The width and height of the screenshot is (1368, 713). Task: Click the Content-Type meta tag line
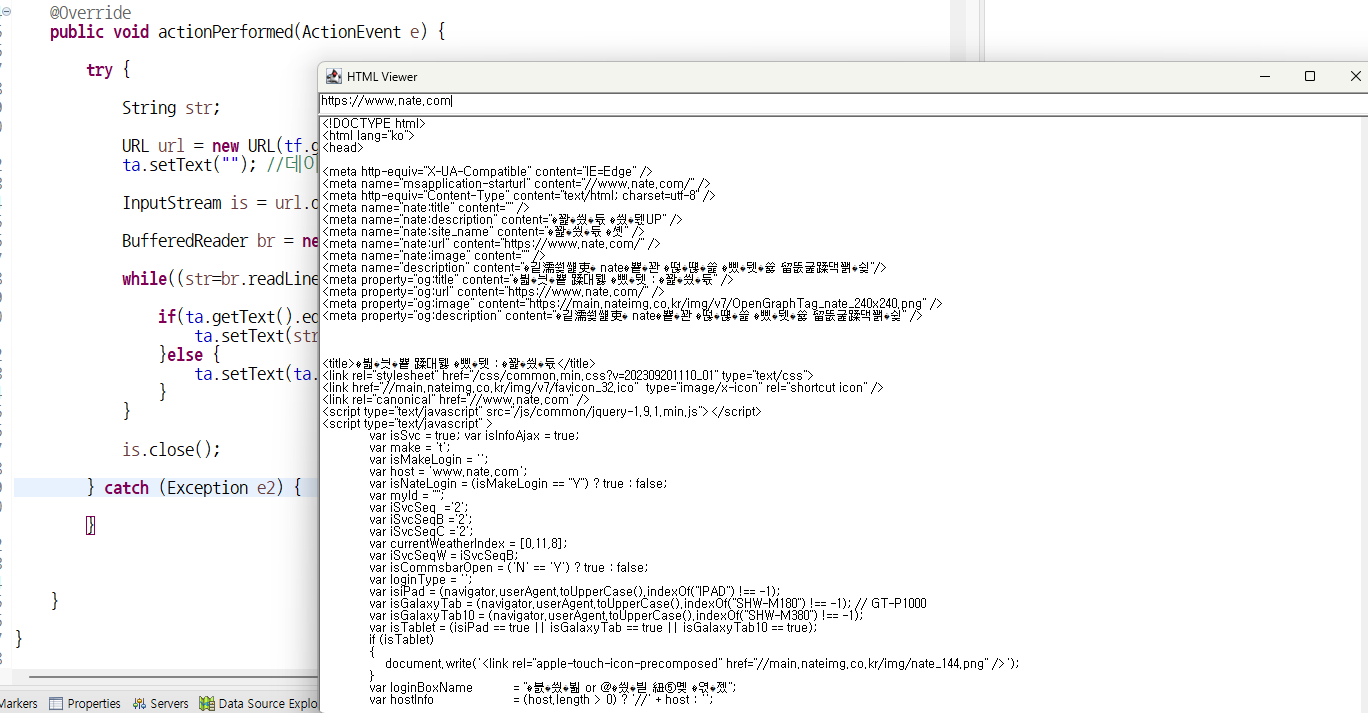(519, 195)
